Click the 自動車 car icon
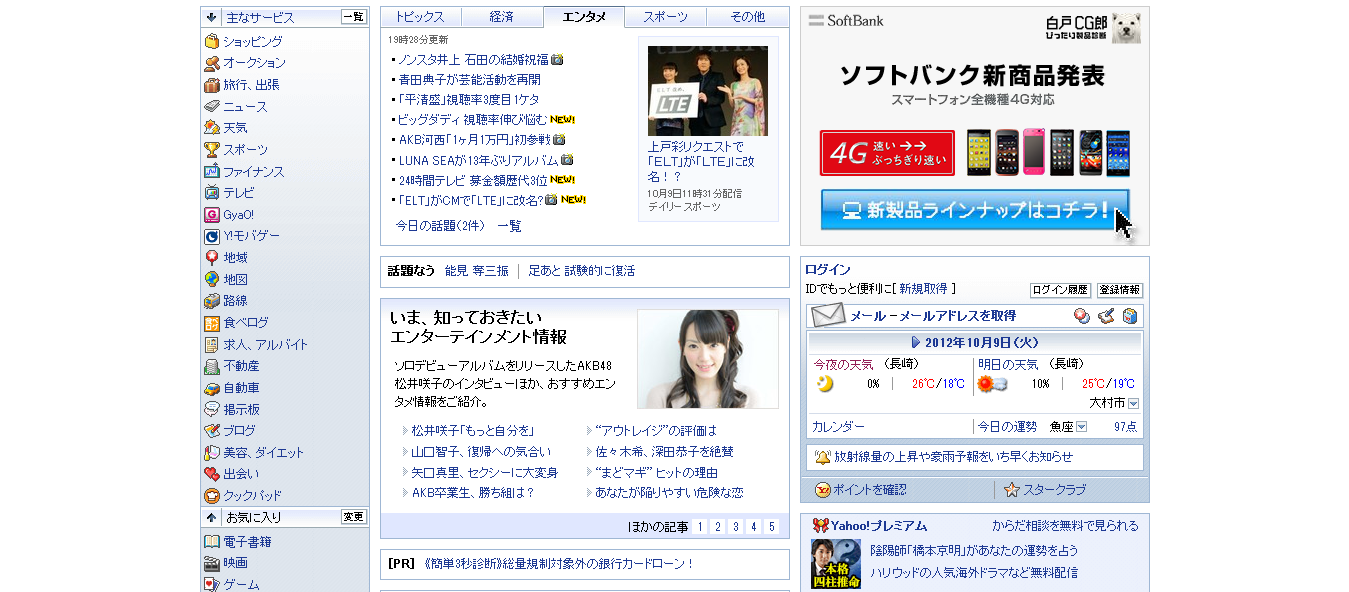 (211, 388)
